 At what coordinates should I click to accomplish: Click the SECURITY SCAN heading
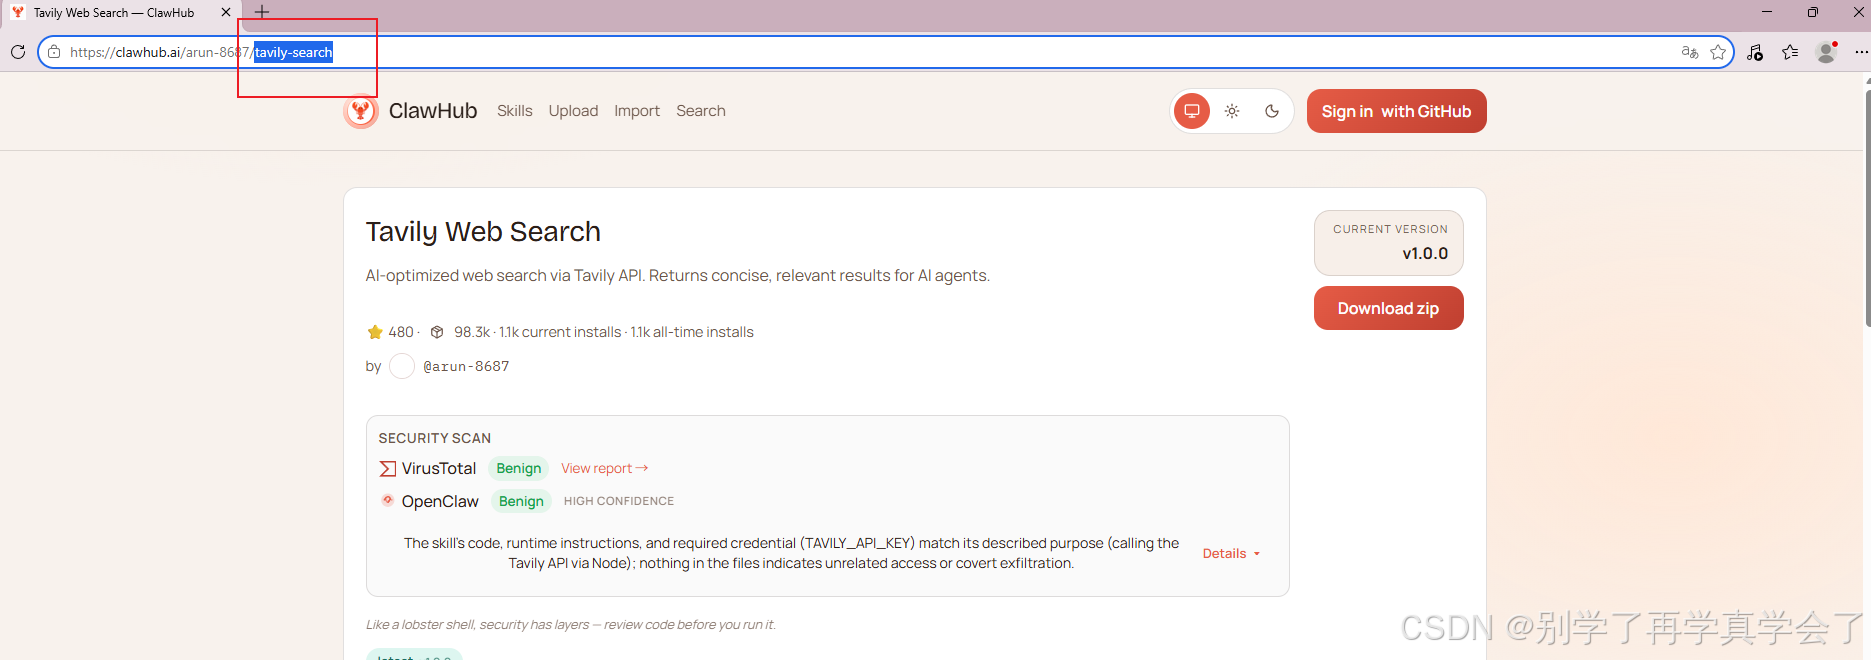pyautogui.click(x=435, y=438)
